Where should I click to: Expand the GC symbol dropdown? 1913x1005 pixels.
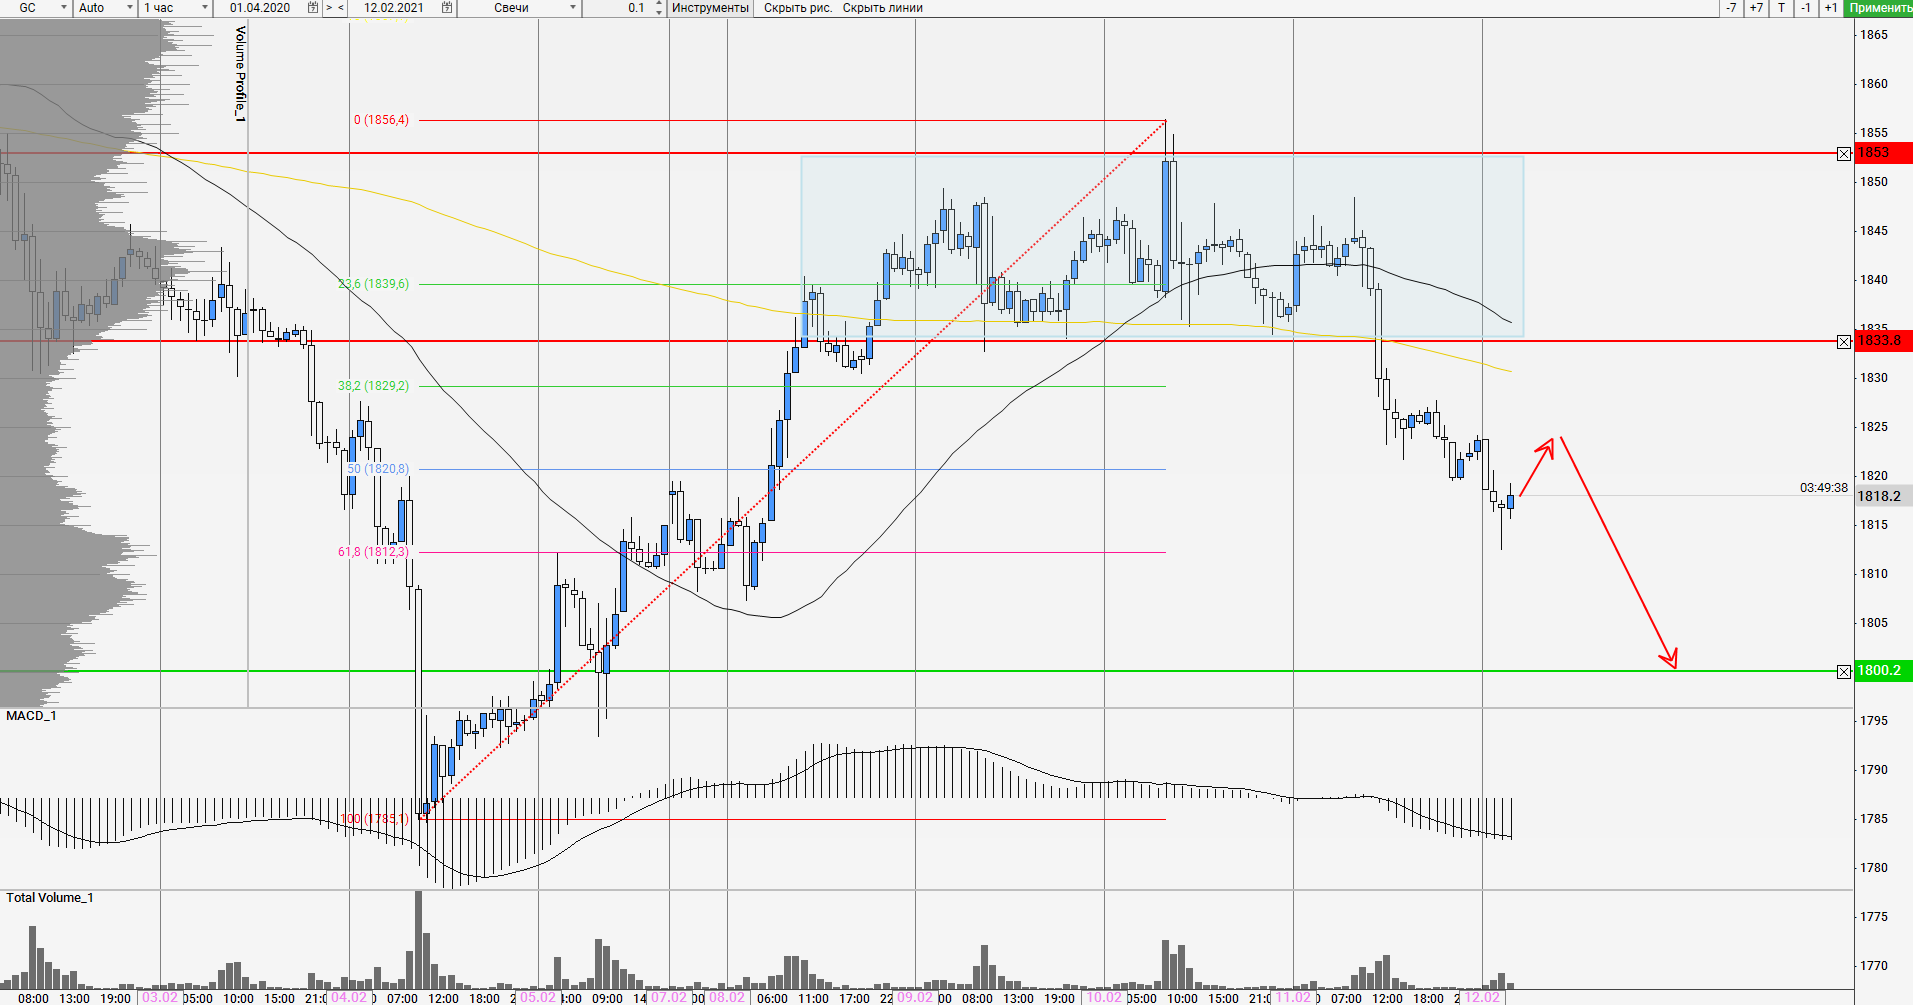(64, 8)
